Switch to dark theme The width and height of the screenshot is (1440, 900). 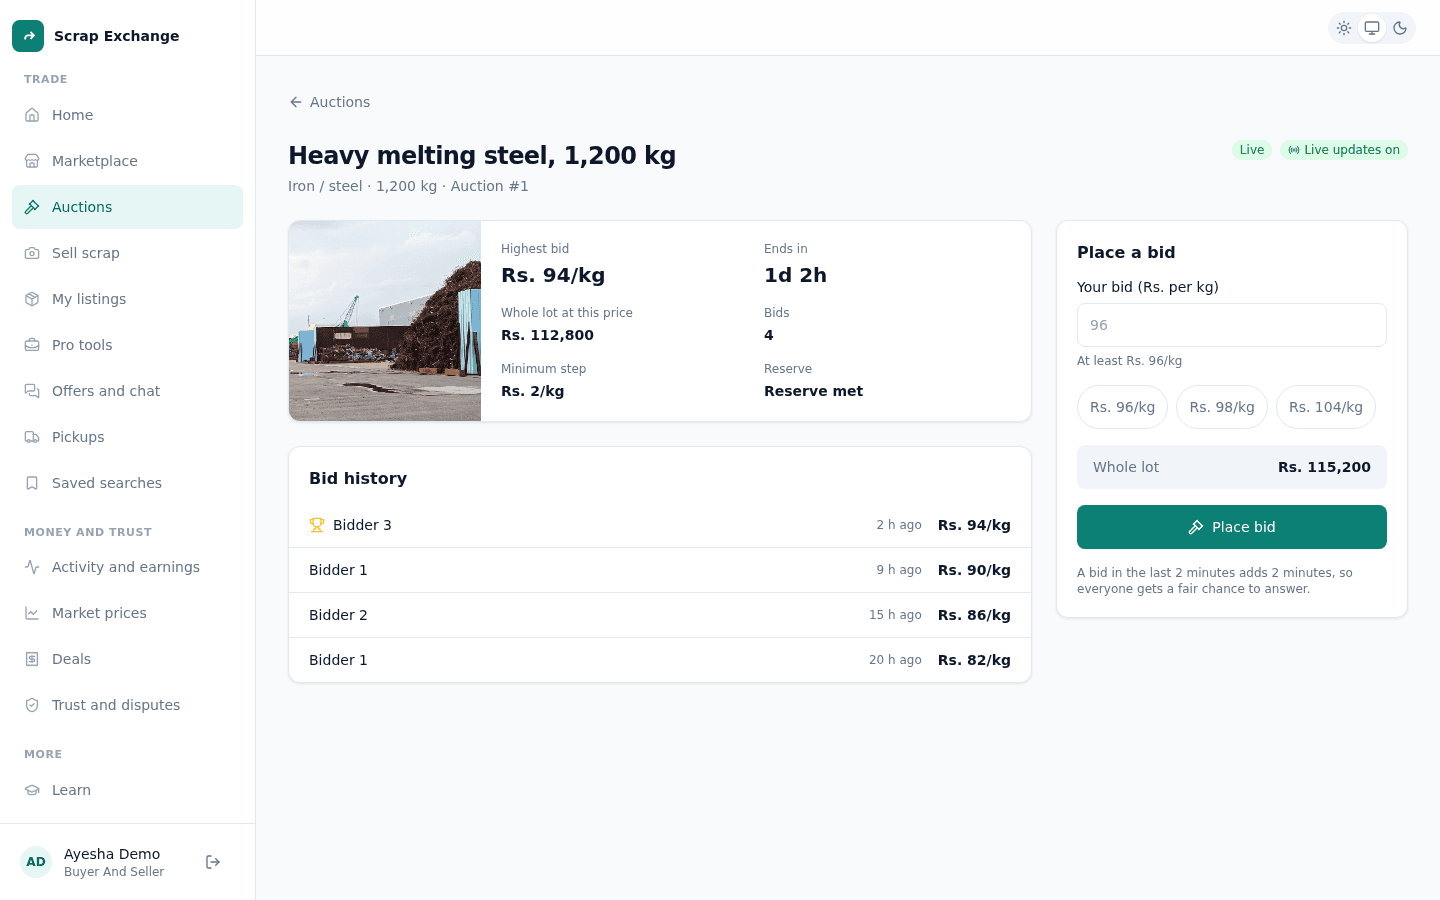point(1400,28)
